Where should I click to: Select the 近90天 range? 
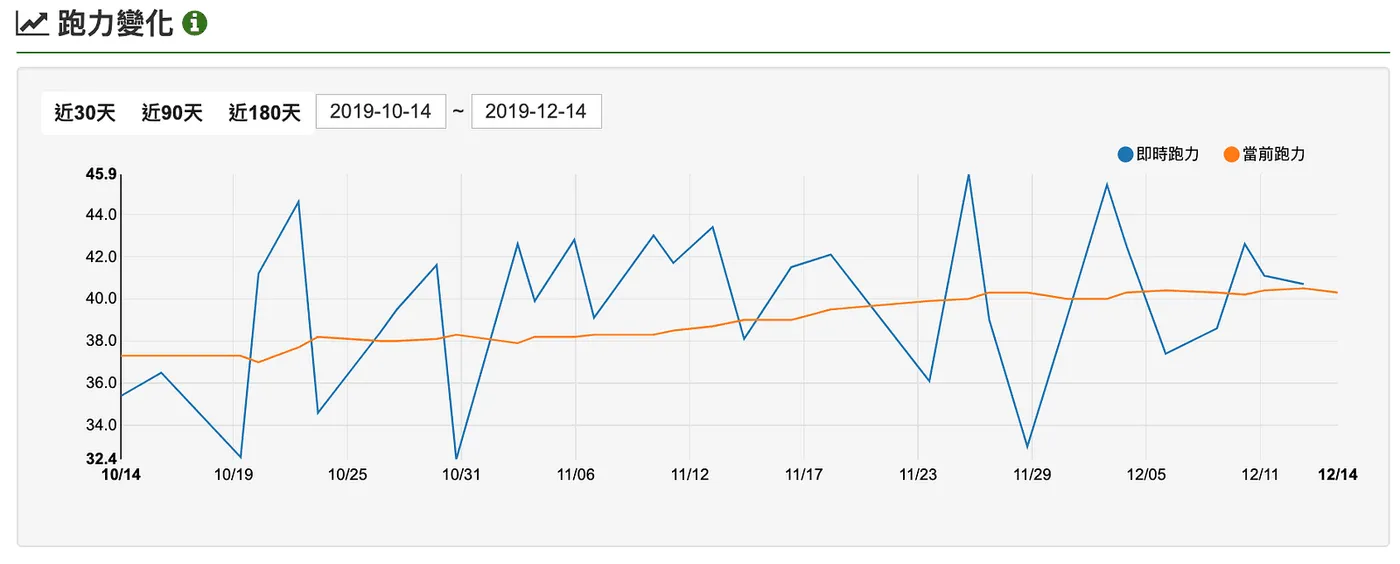(x=172, y=113)
